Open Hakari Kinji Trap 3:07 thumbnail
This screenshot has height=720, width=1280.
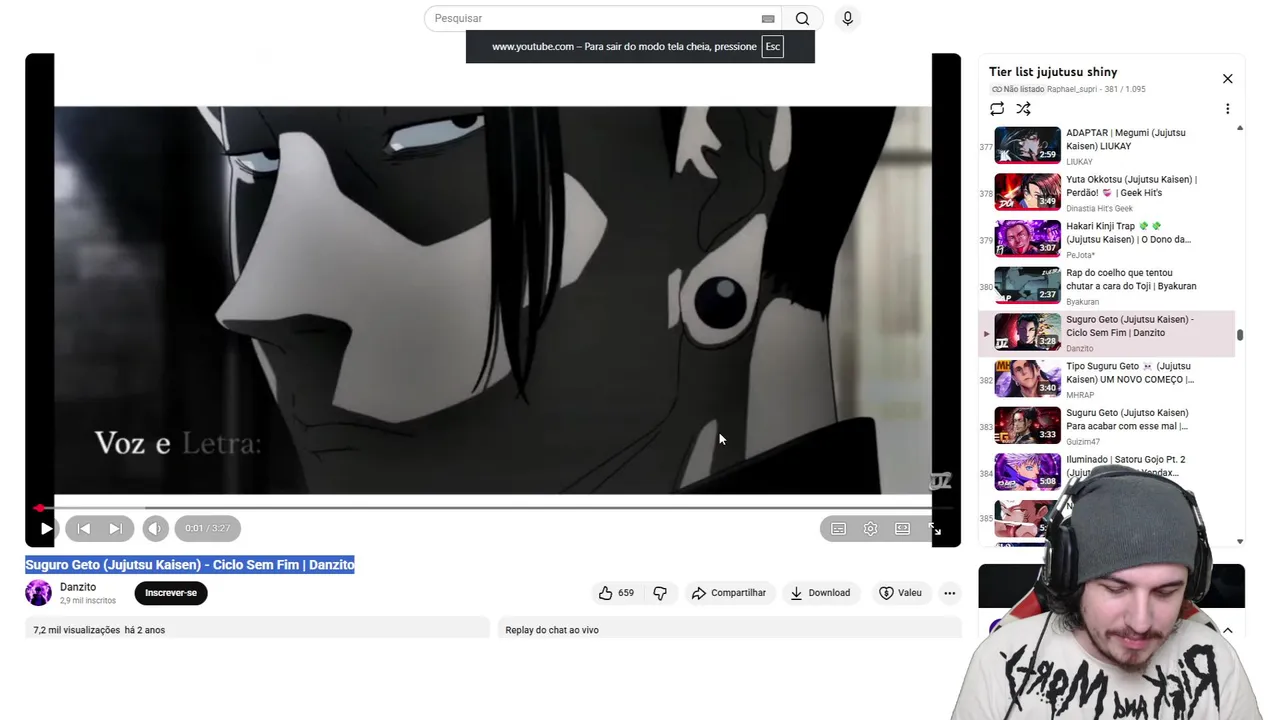pyautogui.click(x=1027, y=239)
